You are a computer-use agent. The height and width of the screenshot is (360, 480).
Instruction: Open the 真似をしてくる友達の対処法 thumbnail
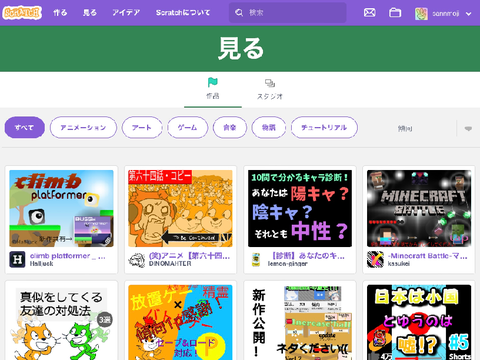tap(61, 322)
